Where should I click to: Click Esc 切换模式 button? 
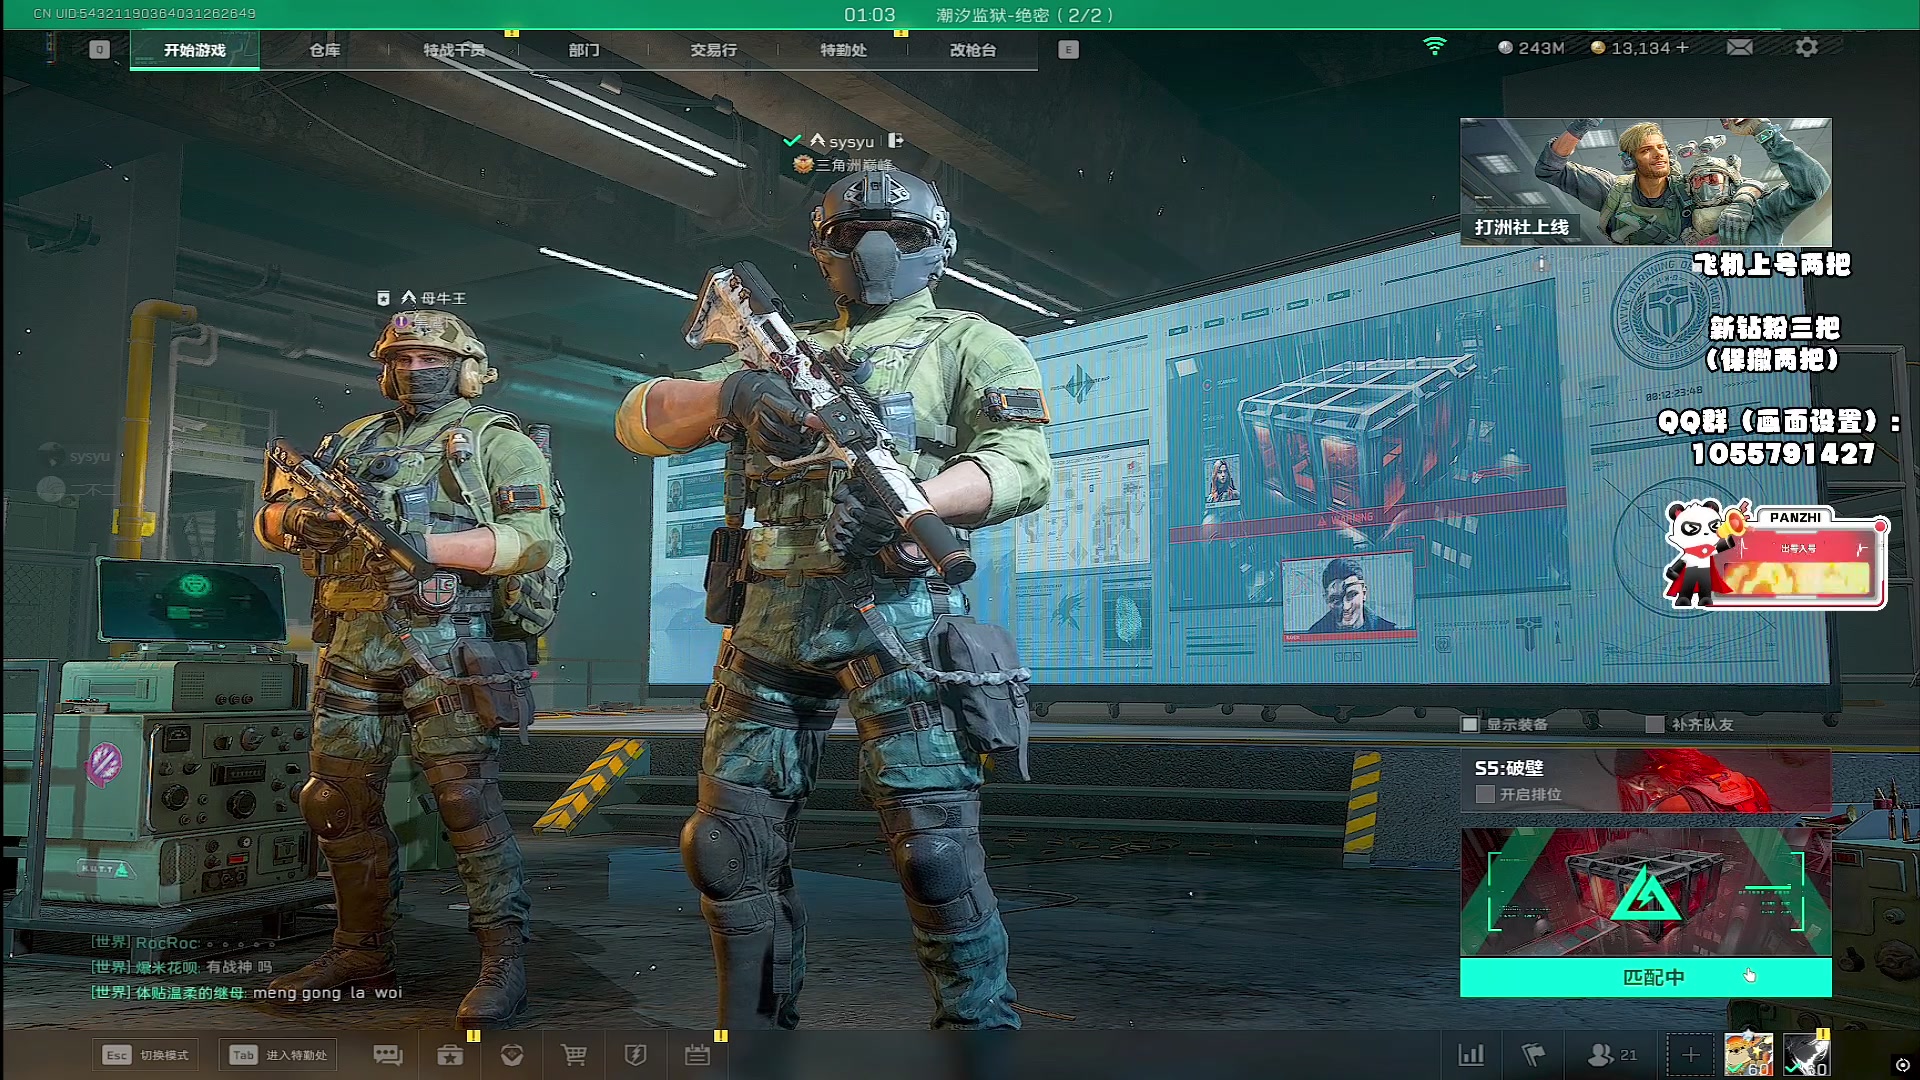click(x=147, y=1055)
